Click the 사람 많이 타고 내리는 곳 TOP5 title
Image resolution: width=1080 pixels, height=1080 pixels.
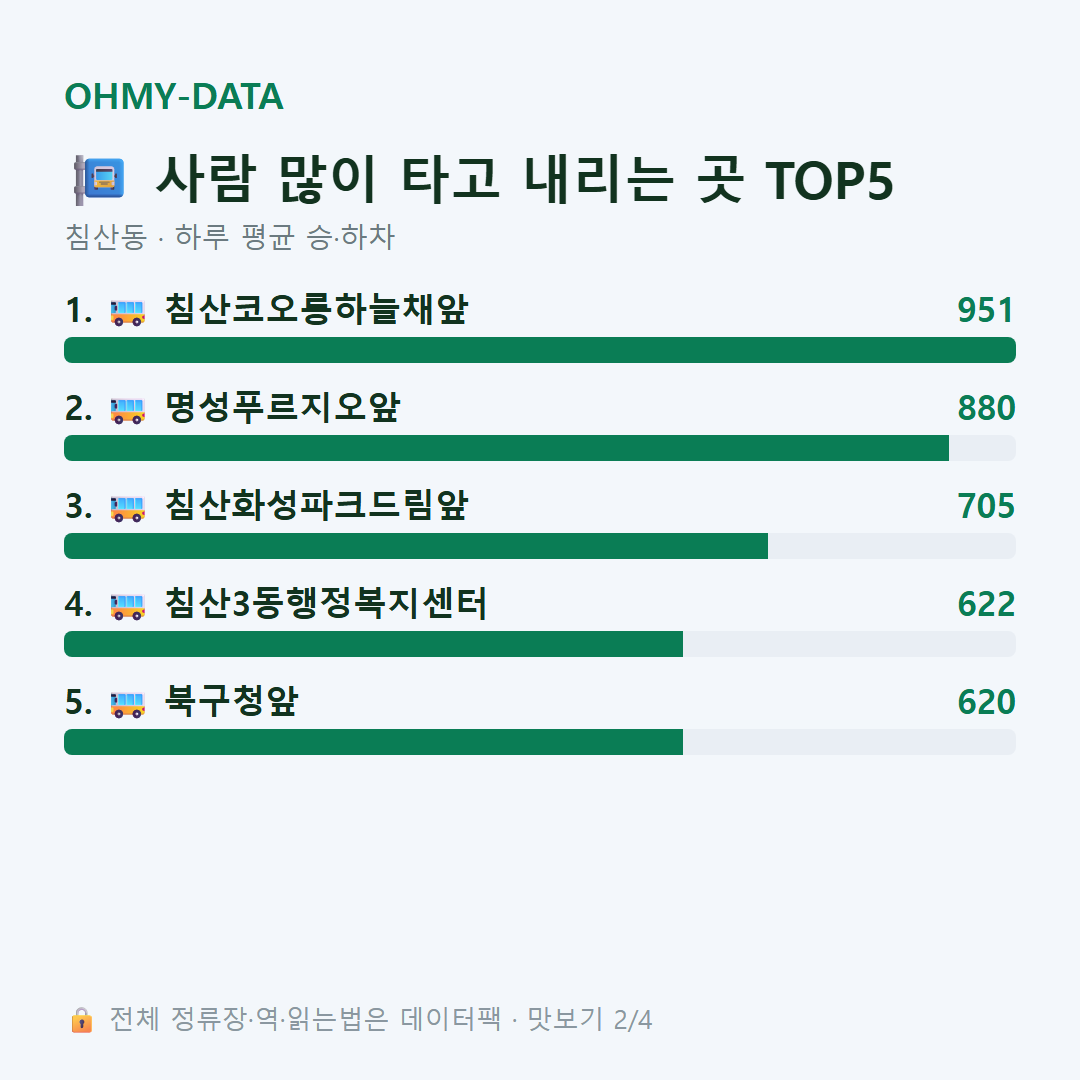coord(525,180)
